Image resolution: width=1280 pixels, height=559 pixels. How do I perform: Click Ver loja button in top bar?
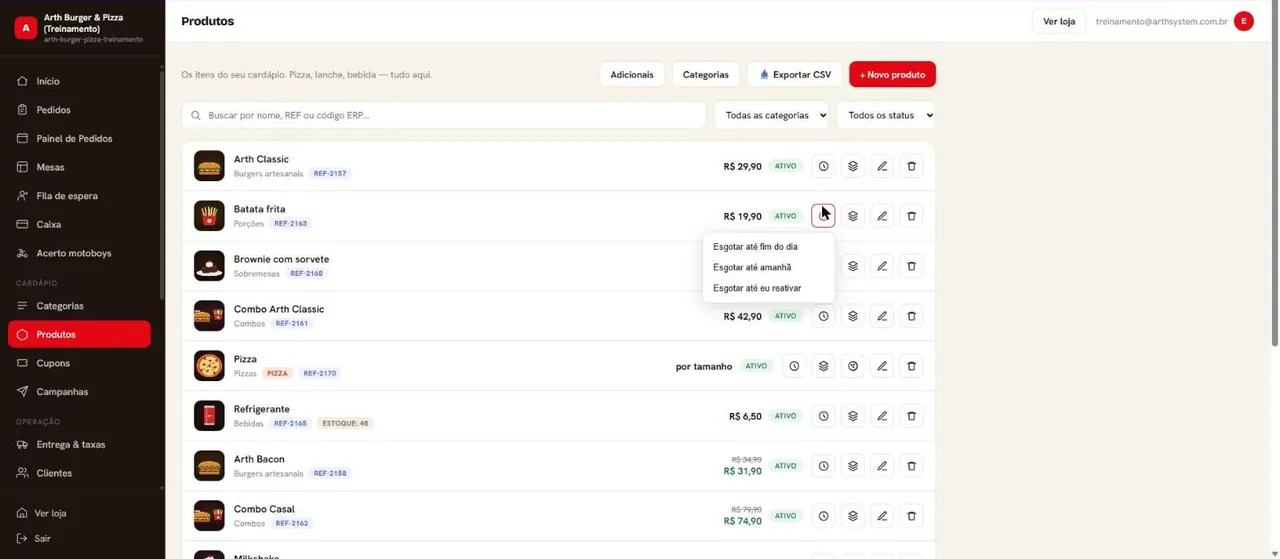click(x=1059, y=21)
